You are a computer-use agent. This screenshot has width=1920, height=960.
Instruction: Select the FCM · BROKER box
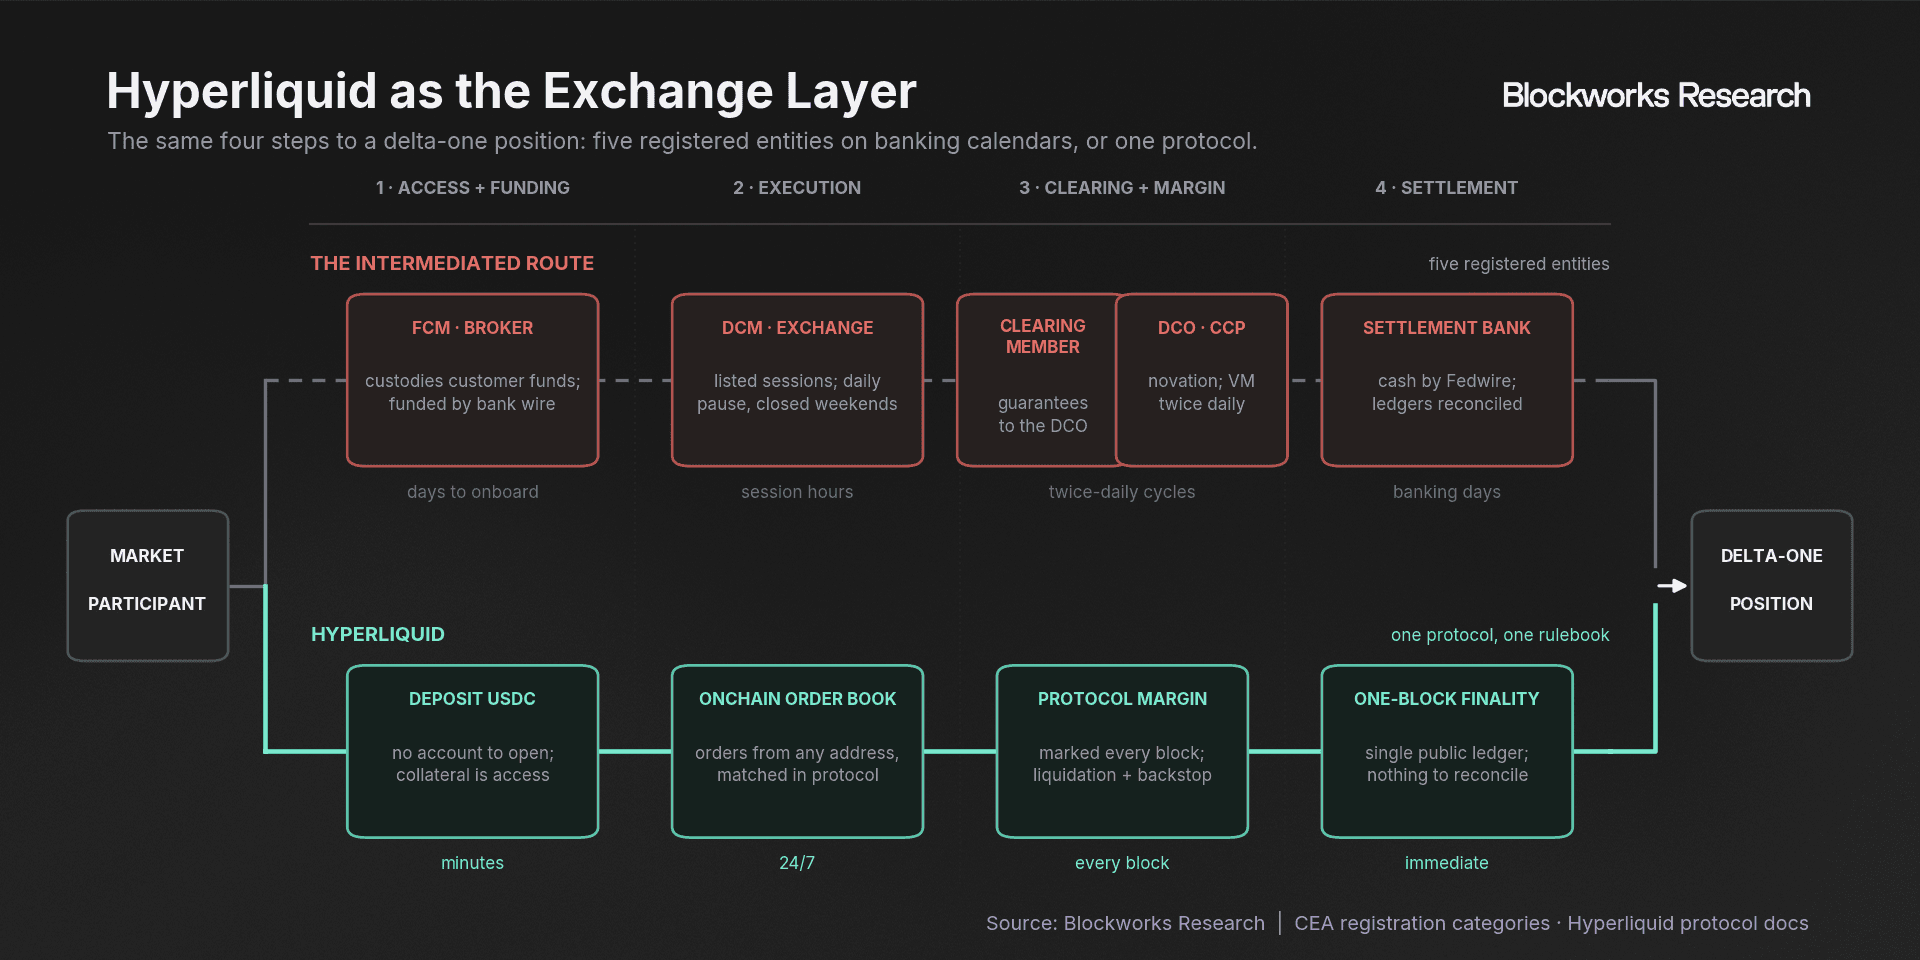tap(472, 380)
